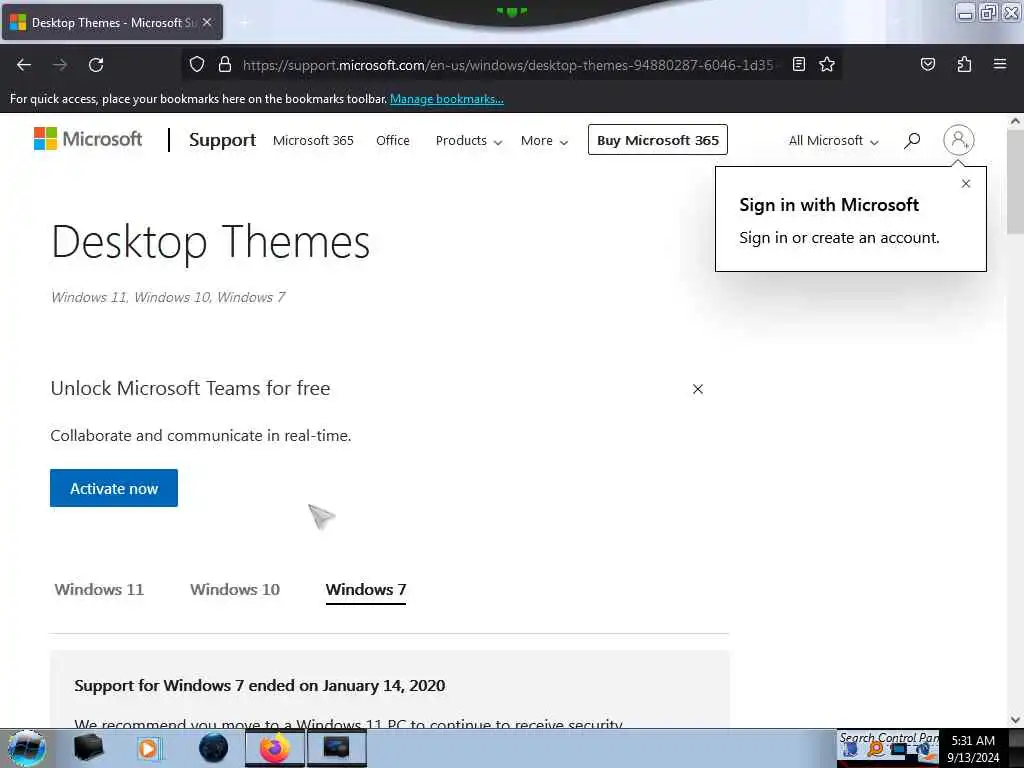The width and height of the screenshot is (1024, 768).
Task: Click the address bar URL field
Action: point(507,65)
